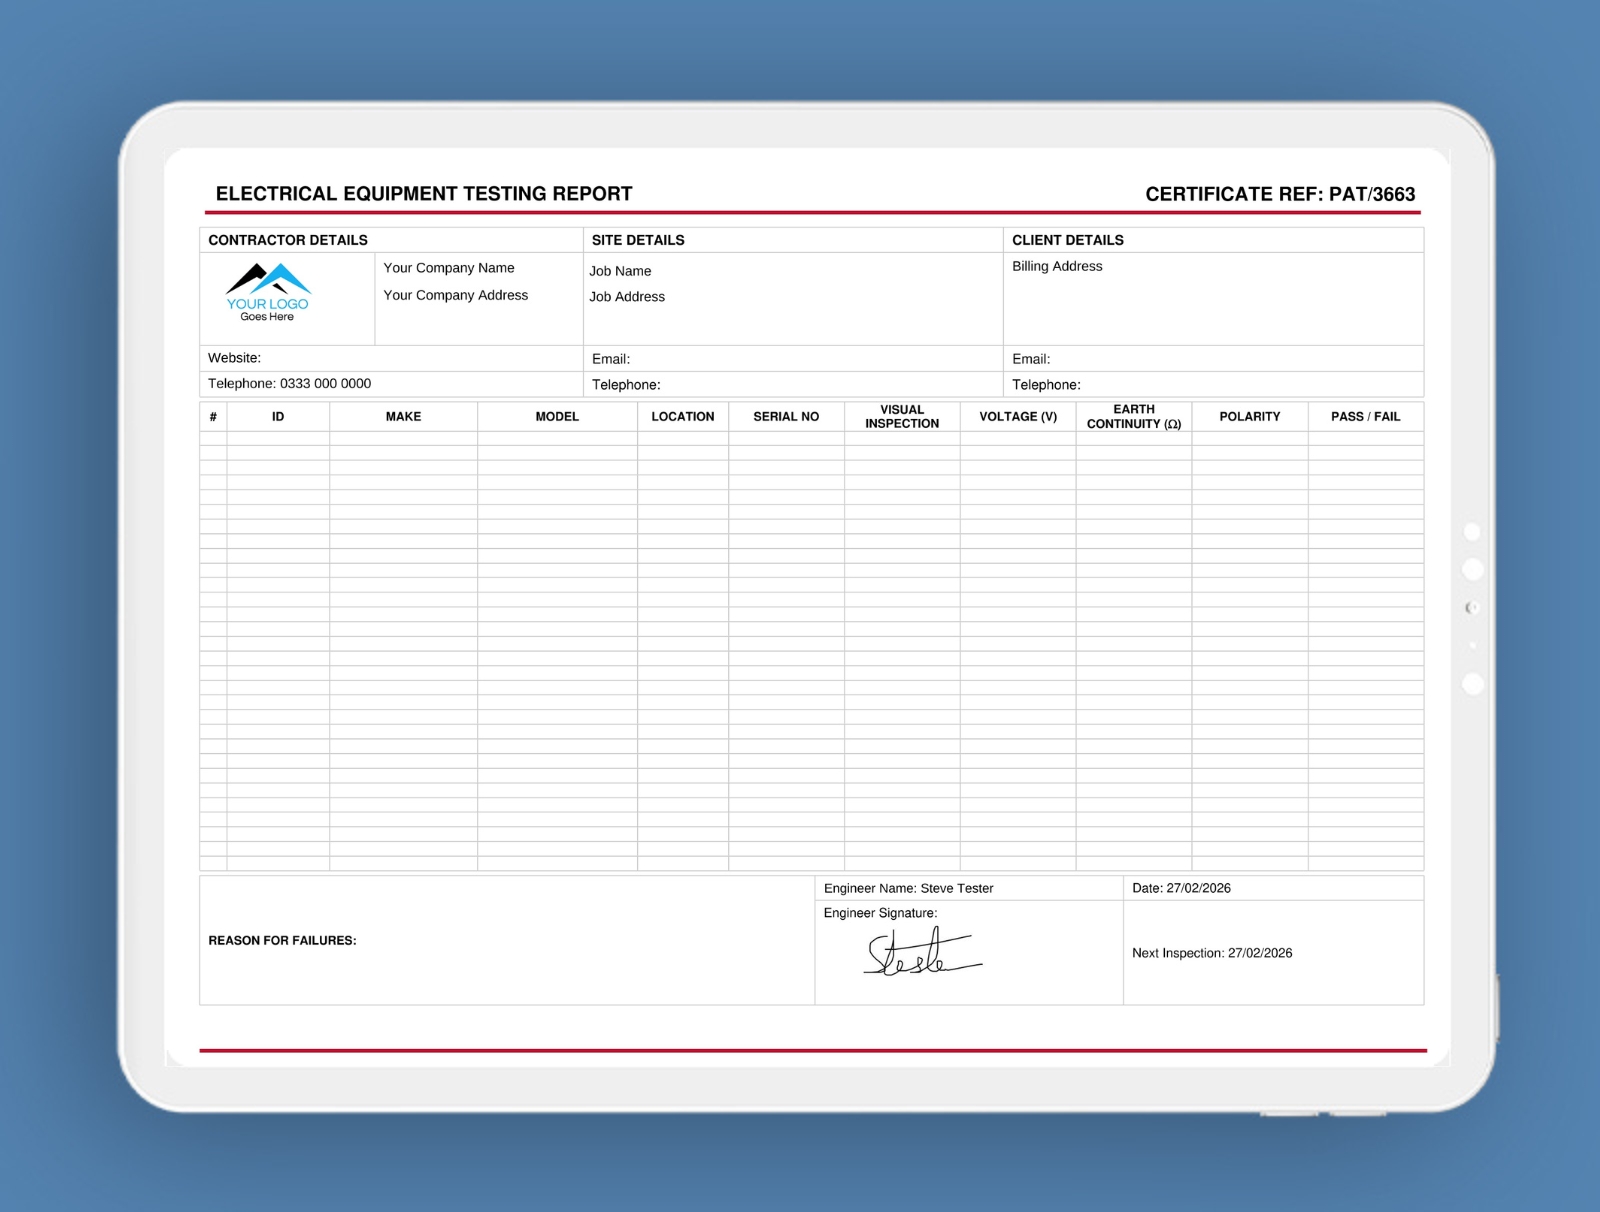Click the engineer signature drawing
This screenshot has width=1600, height=1212.
(920, 953)
